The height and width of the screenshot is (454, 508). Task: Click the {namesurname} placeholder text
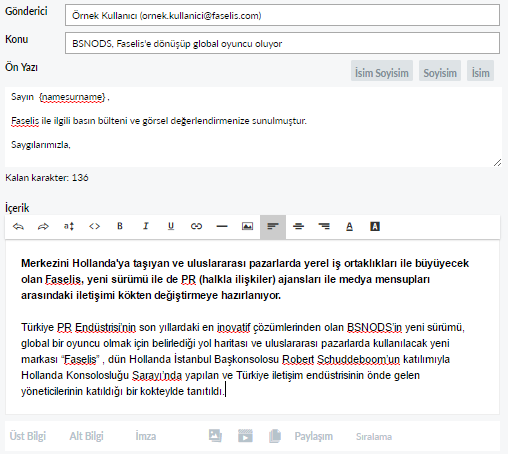click(72, 97)
